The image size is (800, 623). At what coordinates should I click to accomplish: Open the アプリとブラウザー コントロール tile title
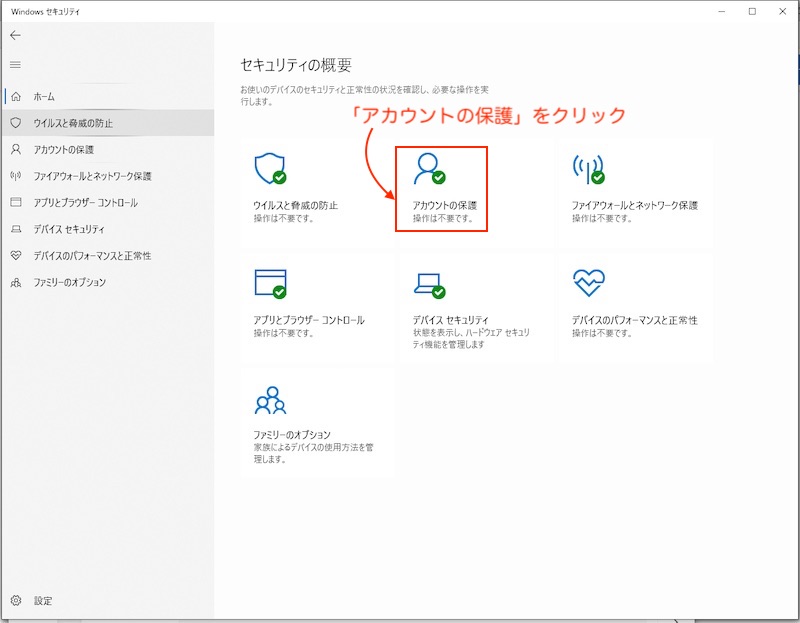pyautogui.click(x=309, y=320)
